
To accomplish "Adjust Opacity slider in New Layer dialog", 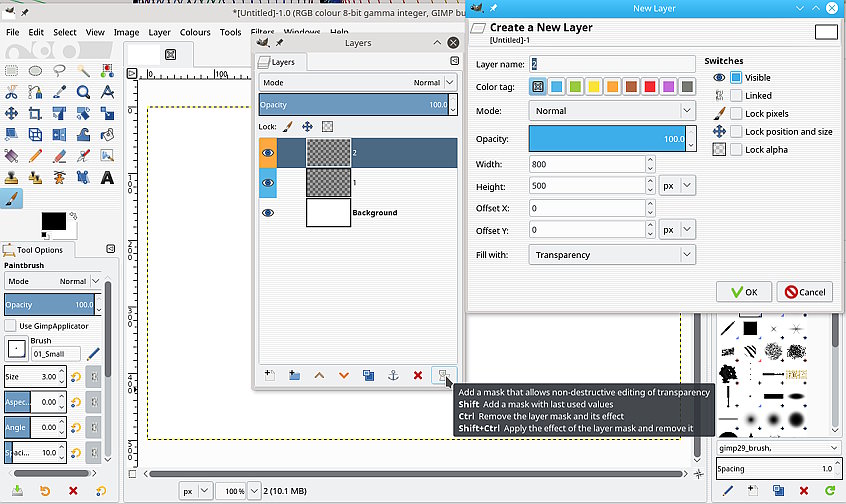I will 607,139.
